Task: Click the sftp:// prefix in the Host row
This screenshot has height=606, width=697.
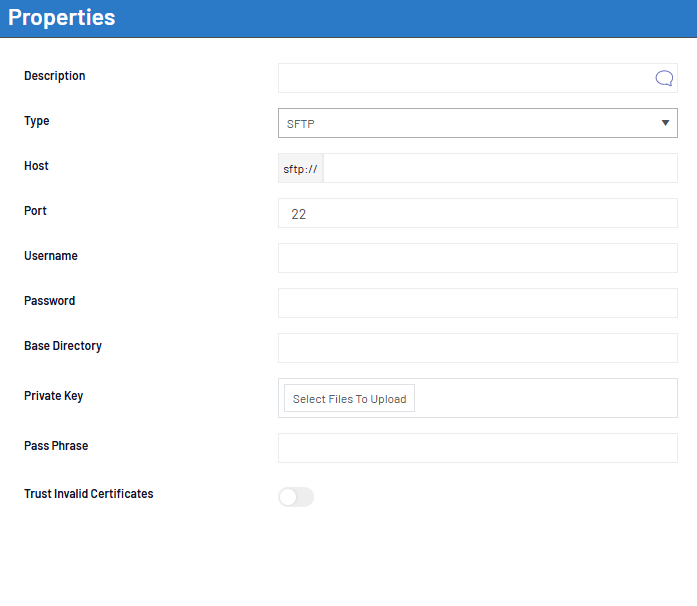Action: pos(300,169)
